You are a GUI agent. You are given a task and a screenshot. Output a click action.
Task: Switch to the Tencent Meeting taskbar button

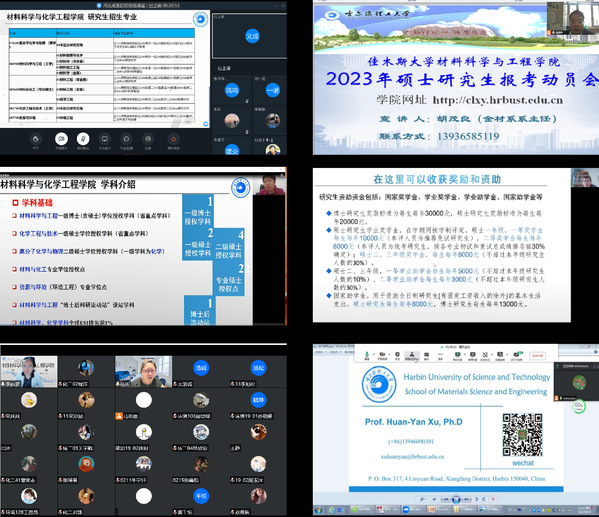pyautogui.click(x=414, y=510)
